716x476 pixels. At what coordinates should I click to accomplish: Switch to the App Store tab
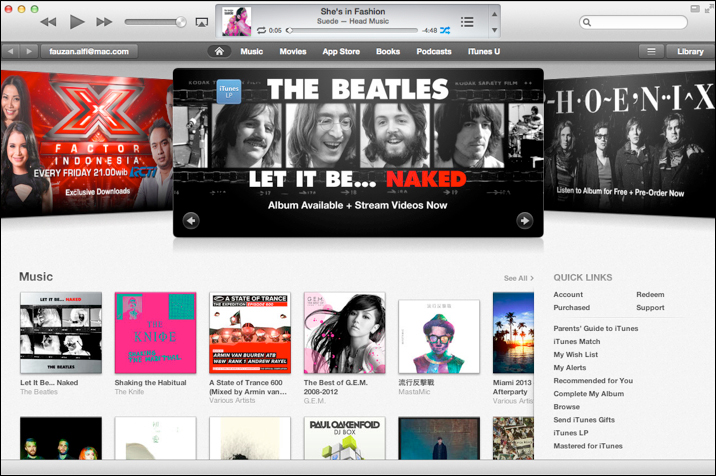[x=342, y=51]
